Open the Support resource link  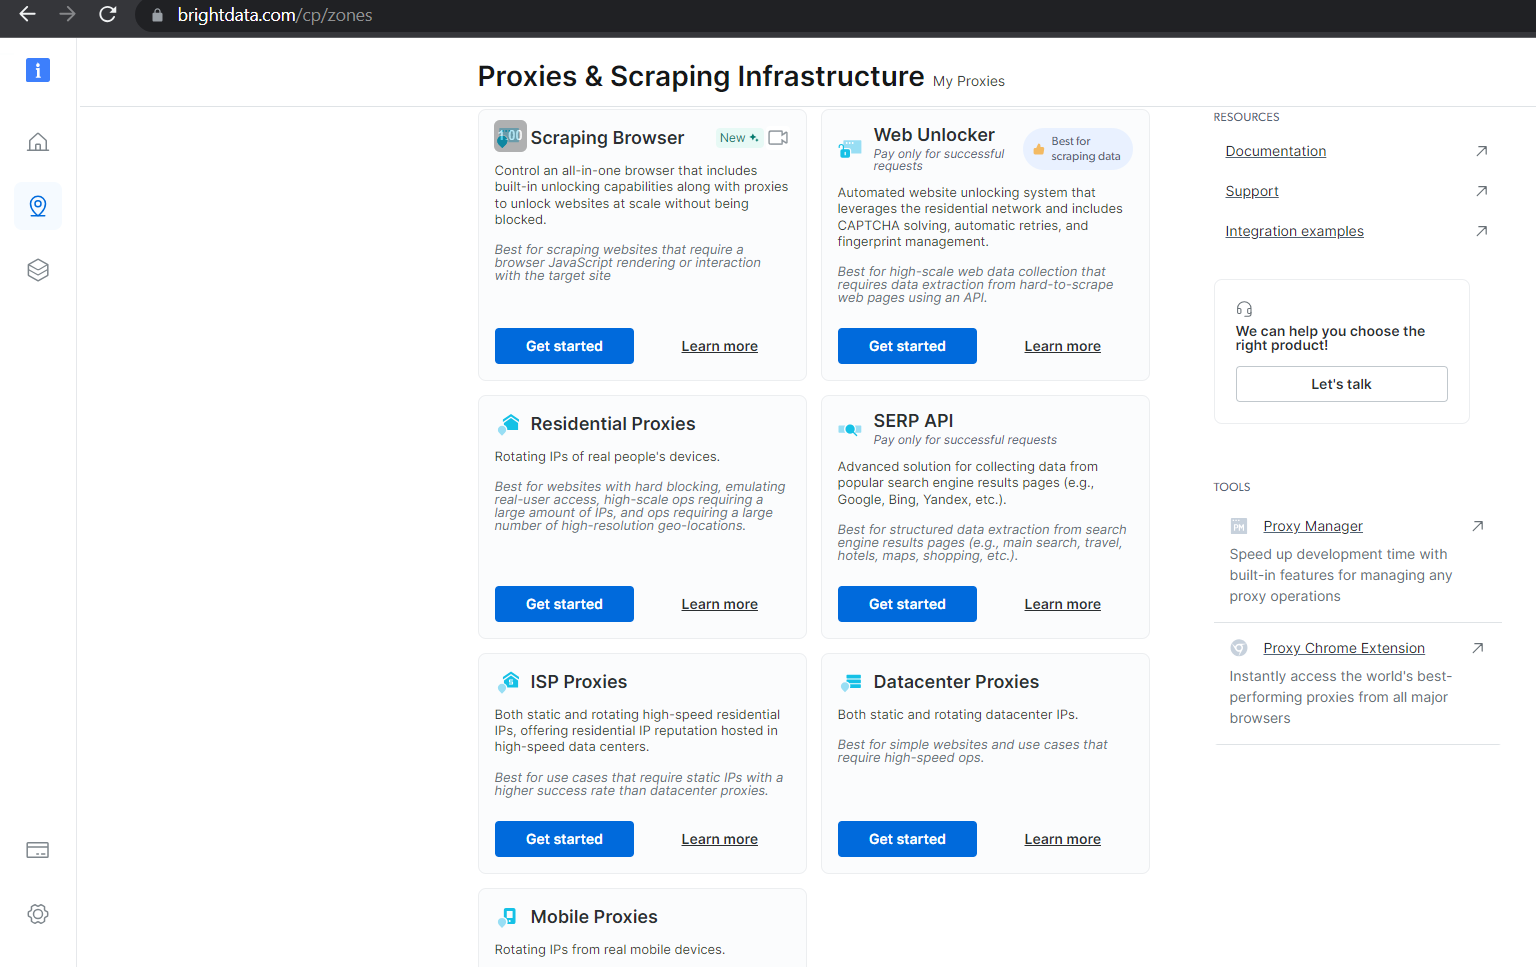pos(1251,190)
